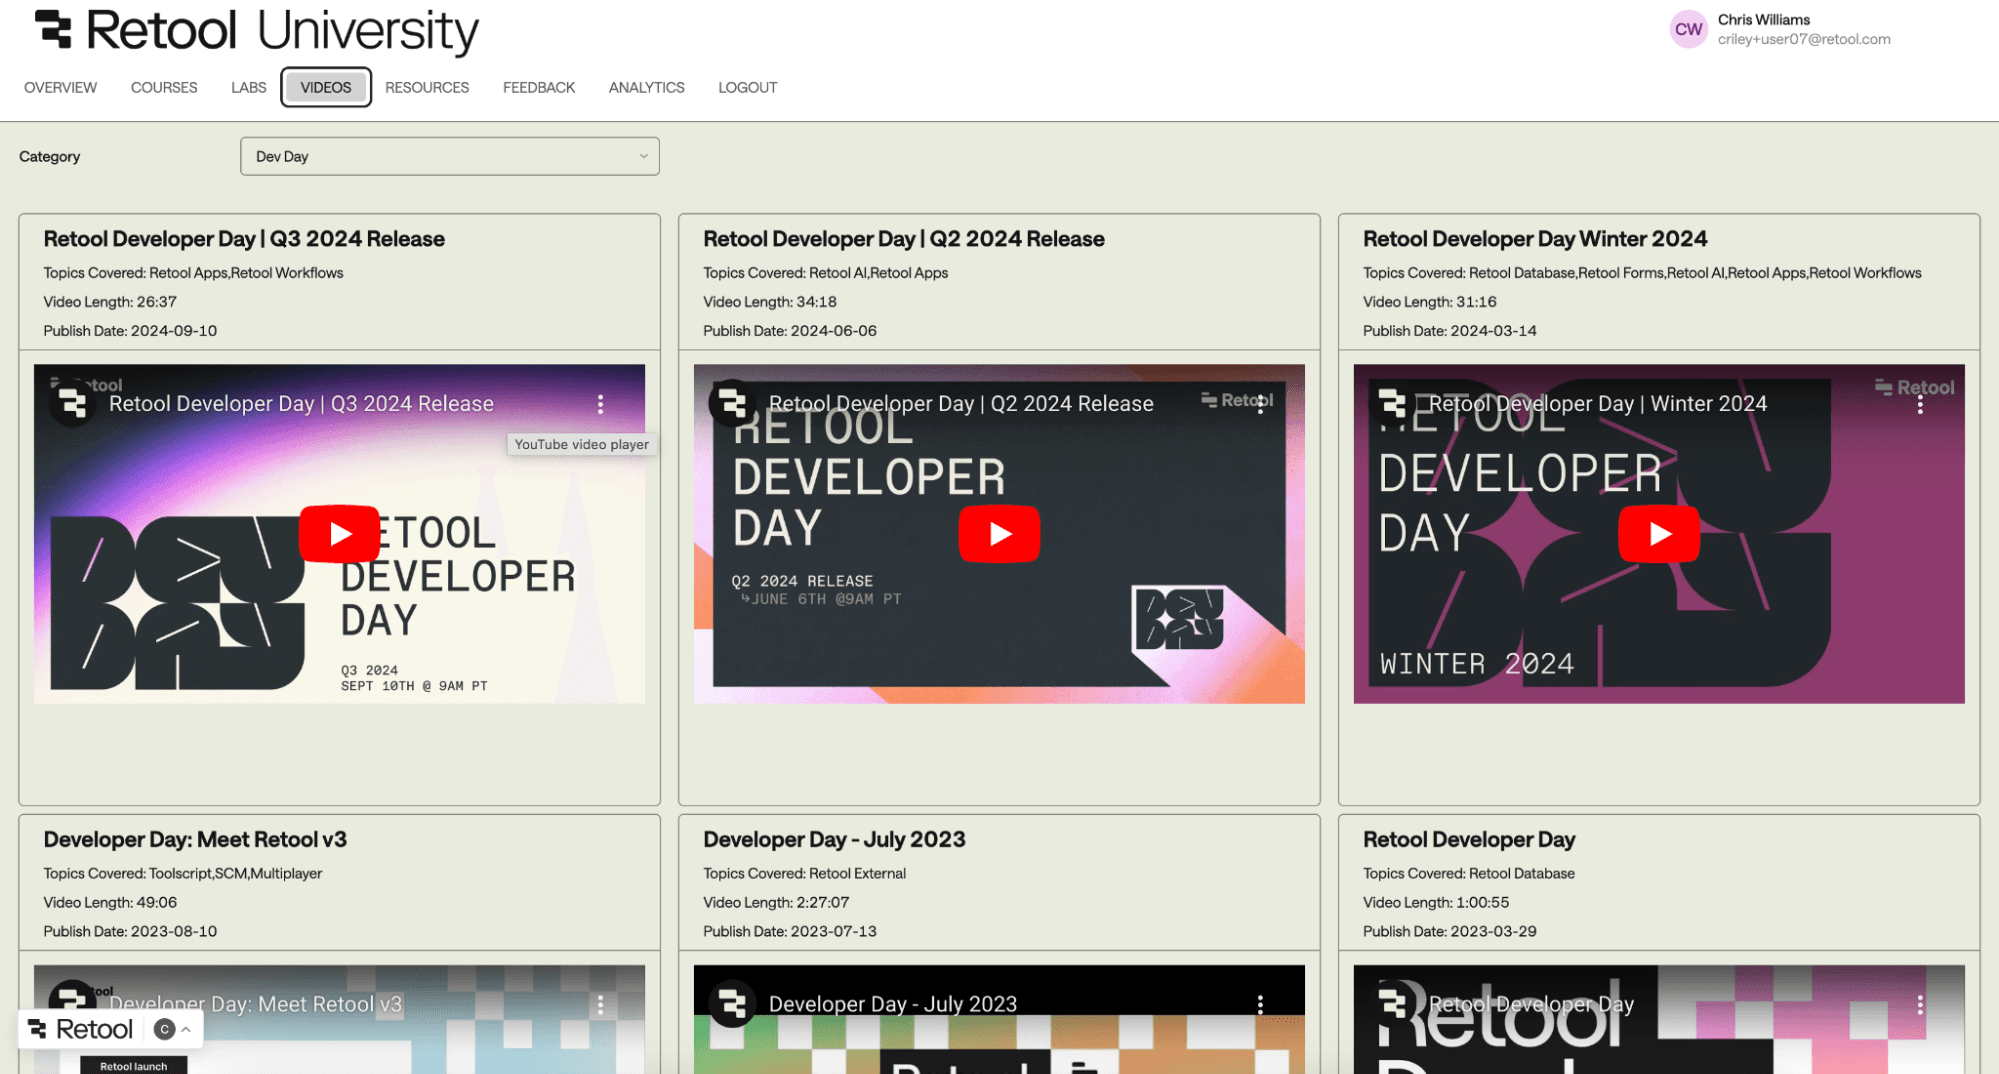The height and width of the screenshot is (1074, 1999).
Task: Open the RESOURCES section
Action: [427, 87]
